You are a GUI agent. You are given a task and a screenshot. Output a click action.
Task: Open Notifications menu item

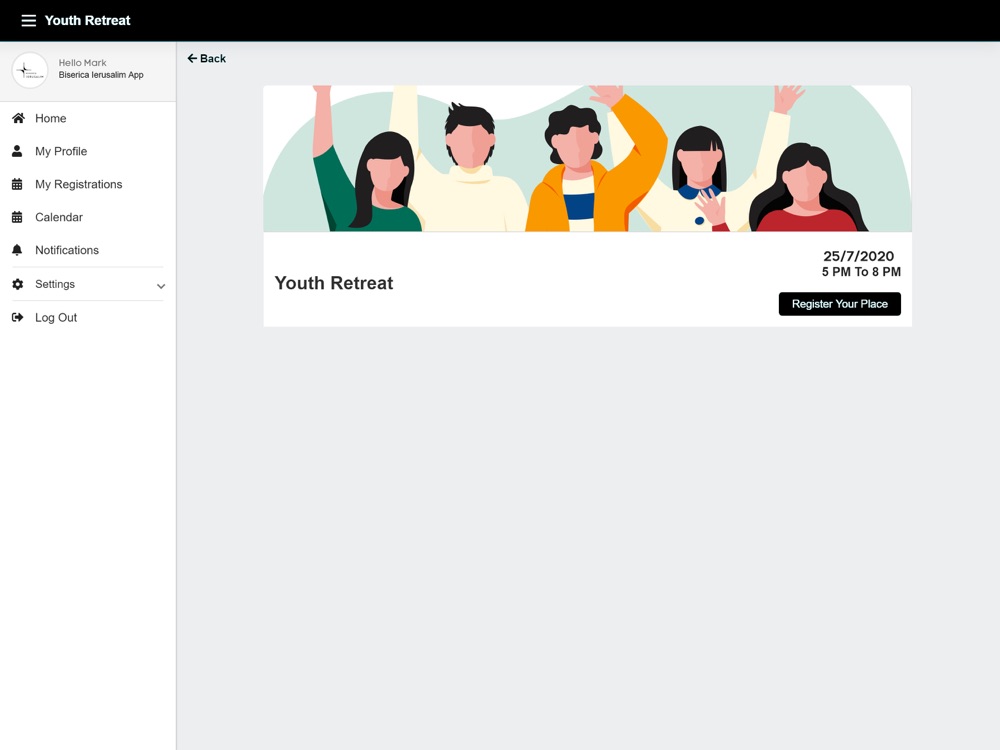(x=88, y=250)
